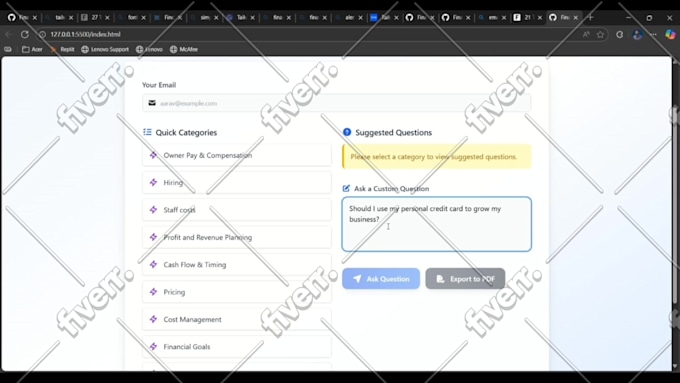Click lightning icon beside Hiring
680x383 pixels.
pyautogui.click(x=153, y=182)
